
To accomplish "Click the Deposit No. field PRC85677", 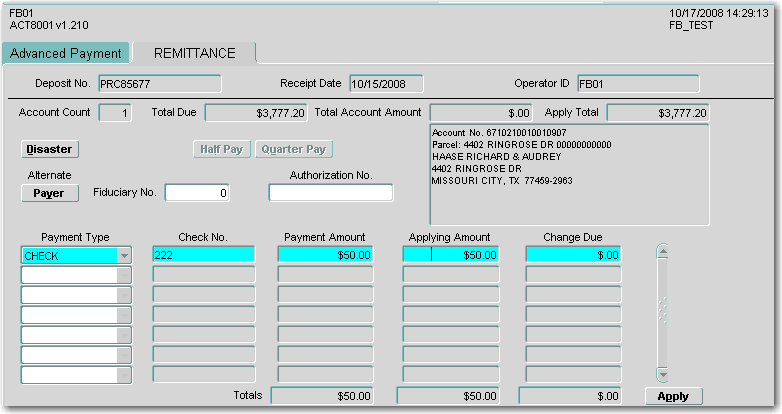I will click(x=158, y=83).
